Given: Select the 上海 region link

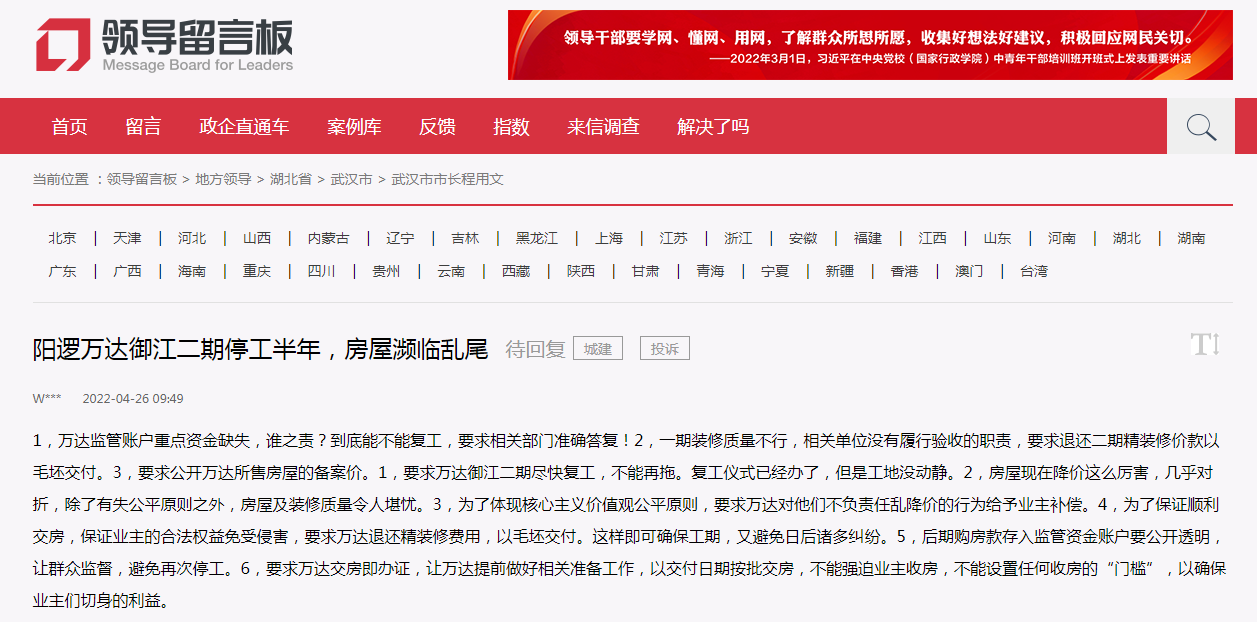Looking at the screenshot, I should tap(608, 238).
